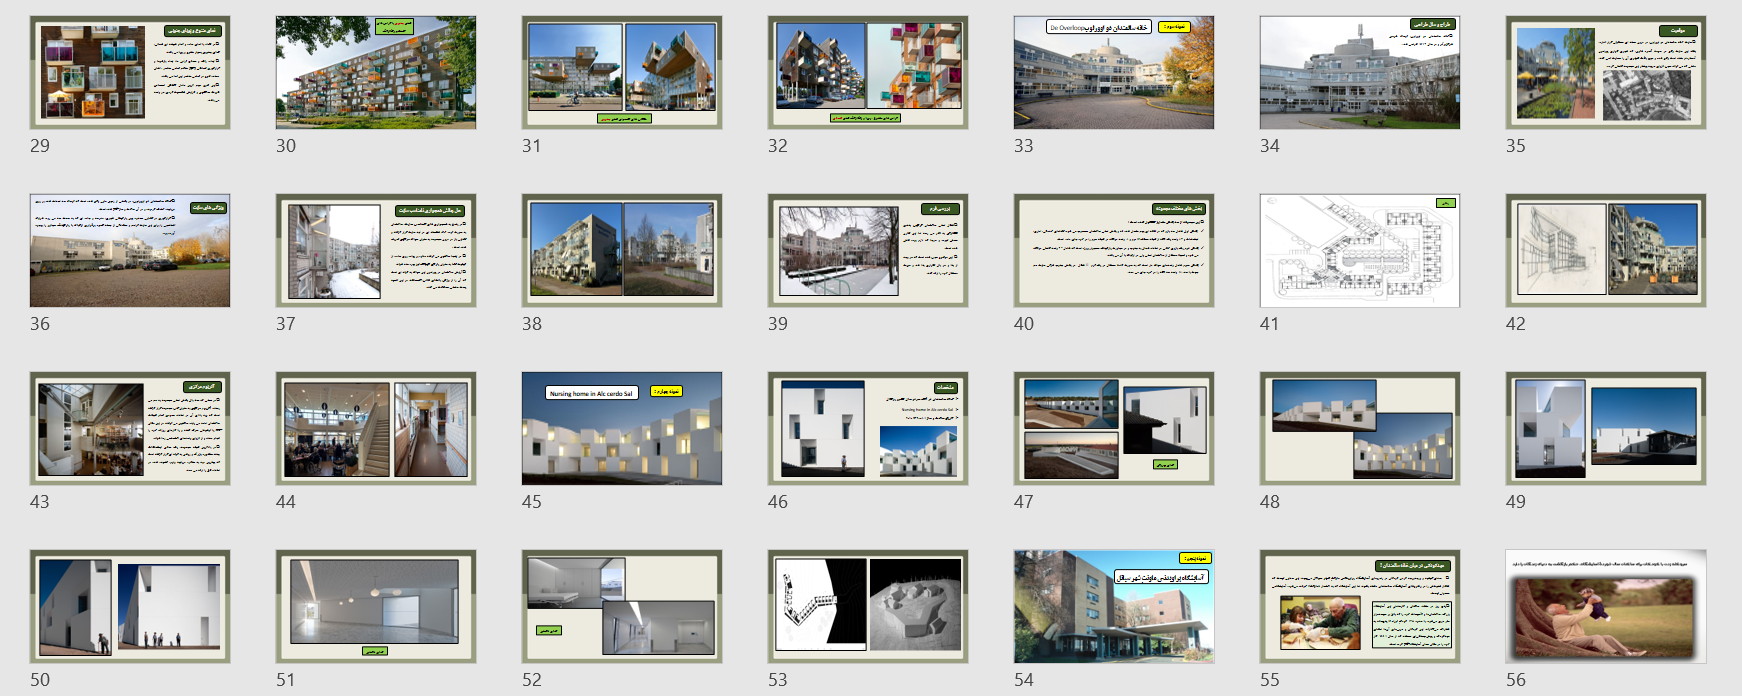Choose slide 36 showing parking lot and autumn tree
This screenshot has width=1742, height=696.
pyautogui.click(x=130, y=250)
